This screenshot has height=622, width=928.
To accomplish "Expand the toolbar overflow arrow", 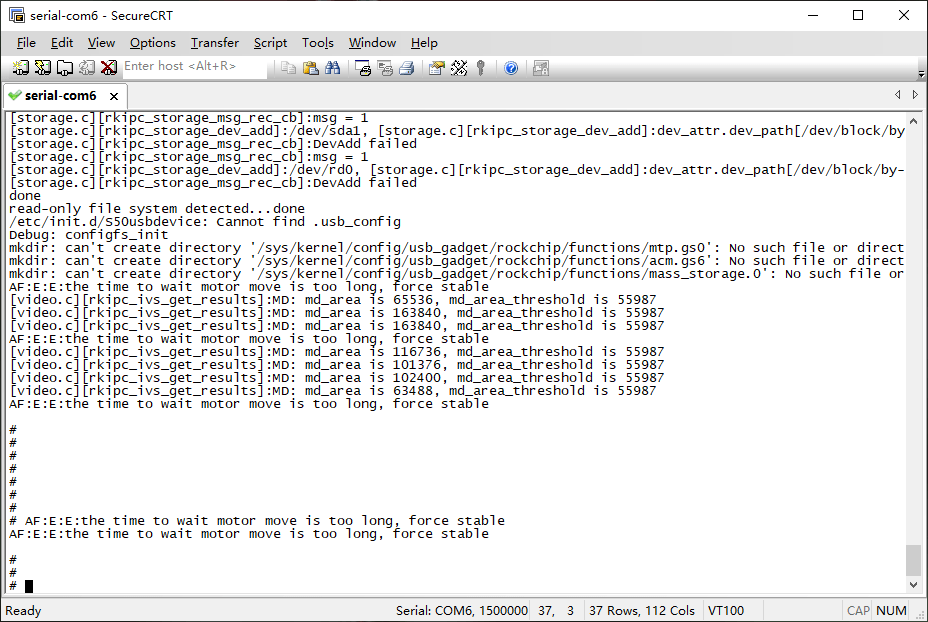I will click(x=921, y=75).
